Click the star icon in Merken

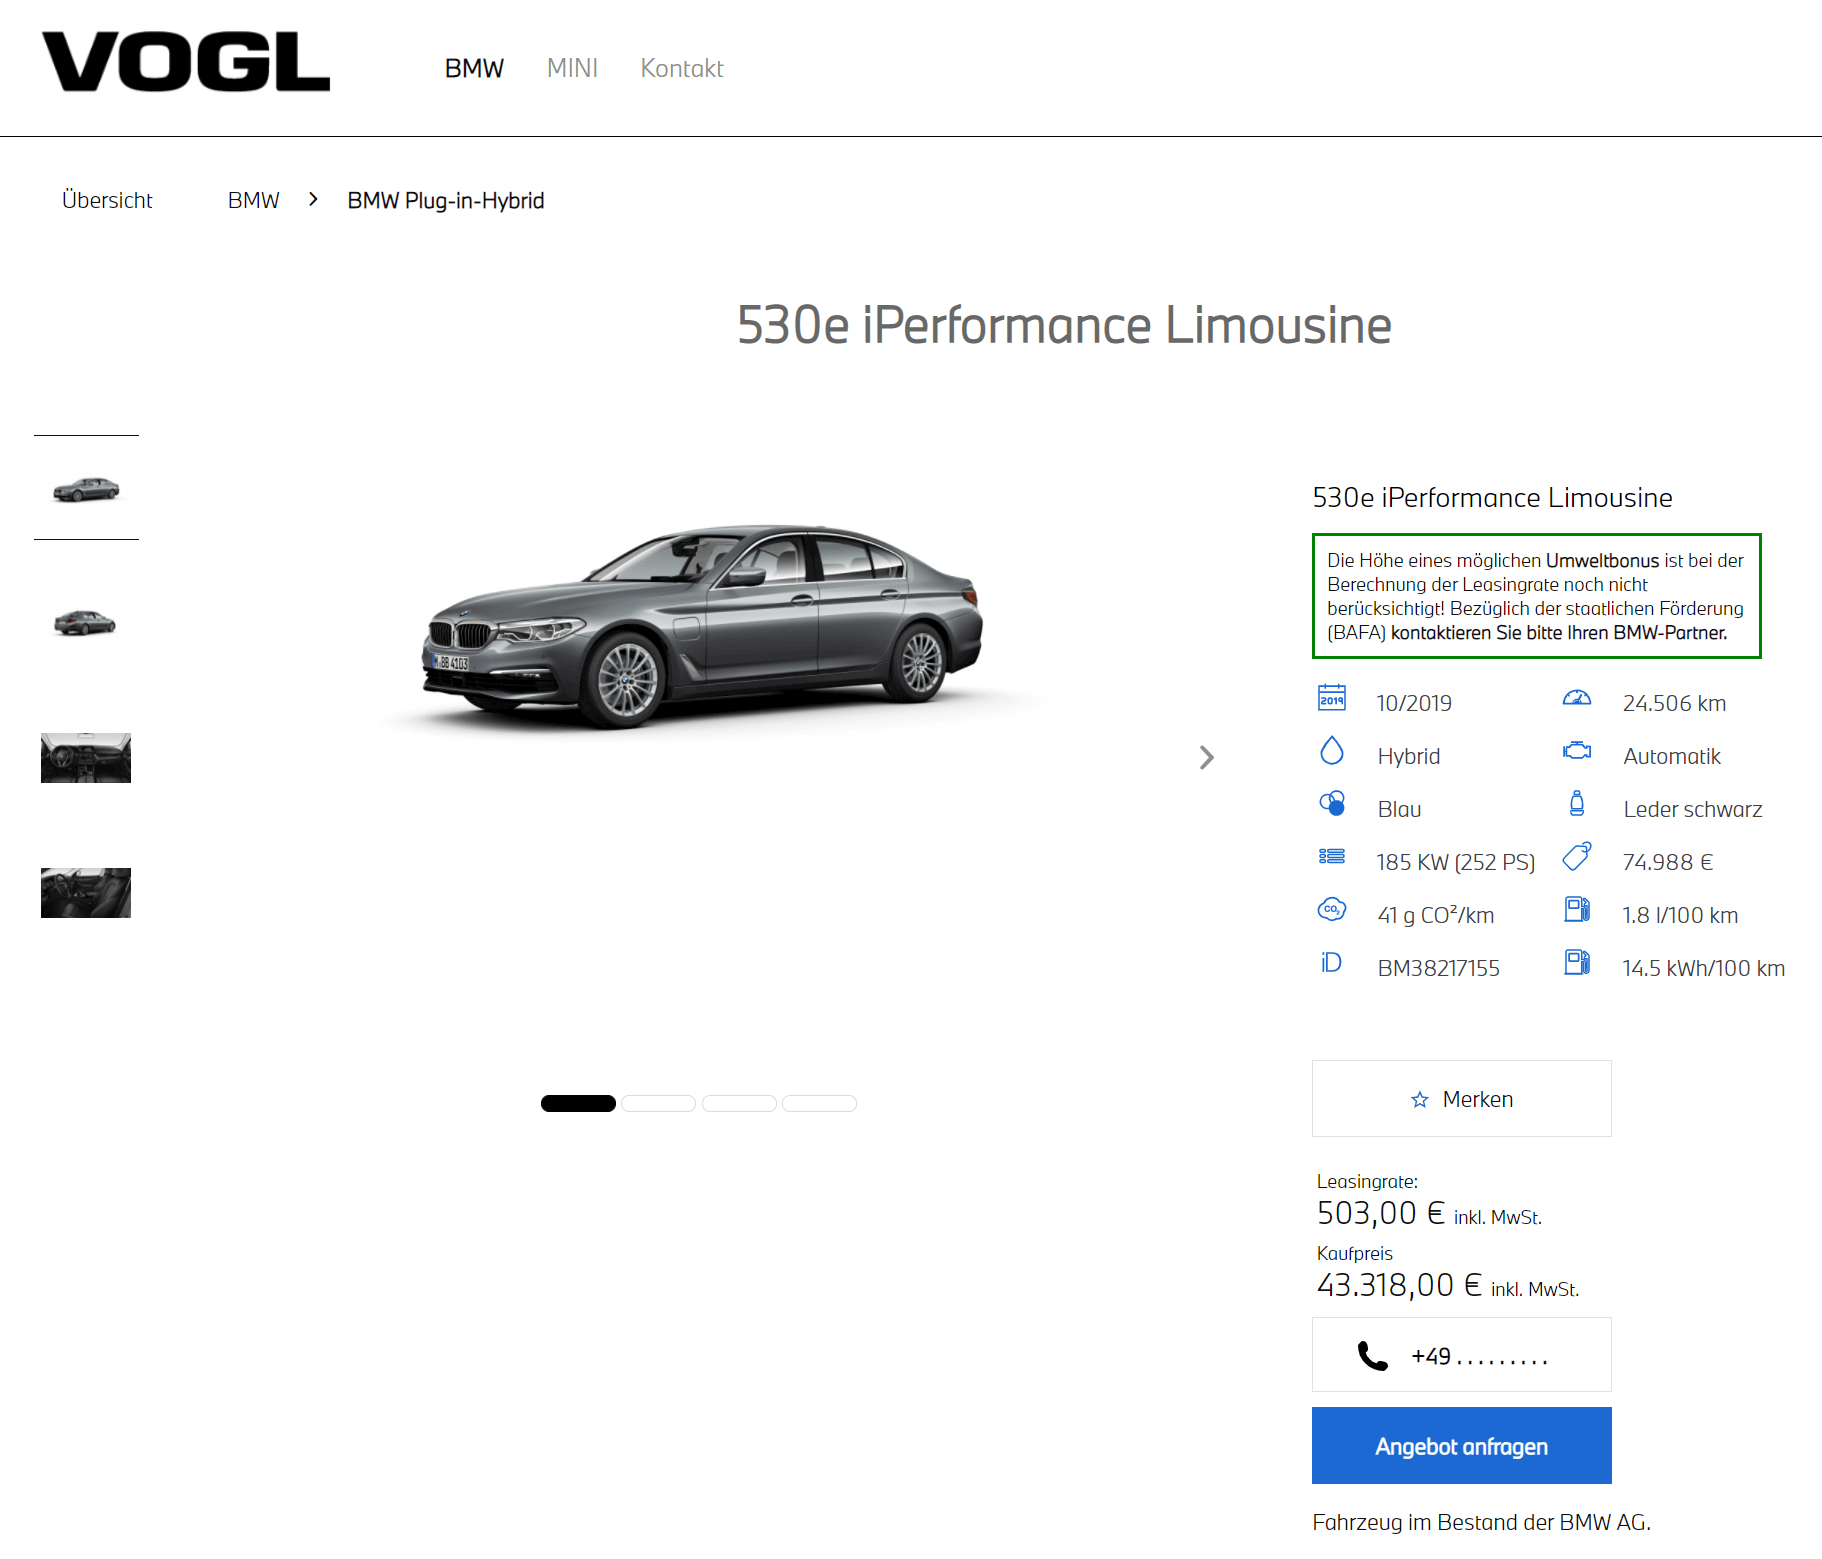coord(1420,1100)
